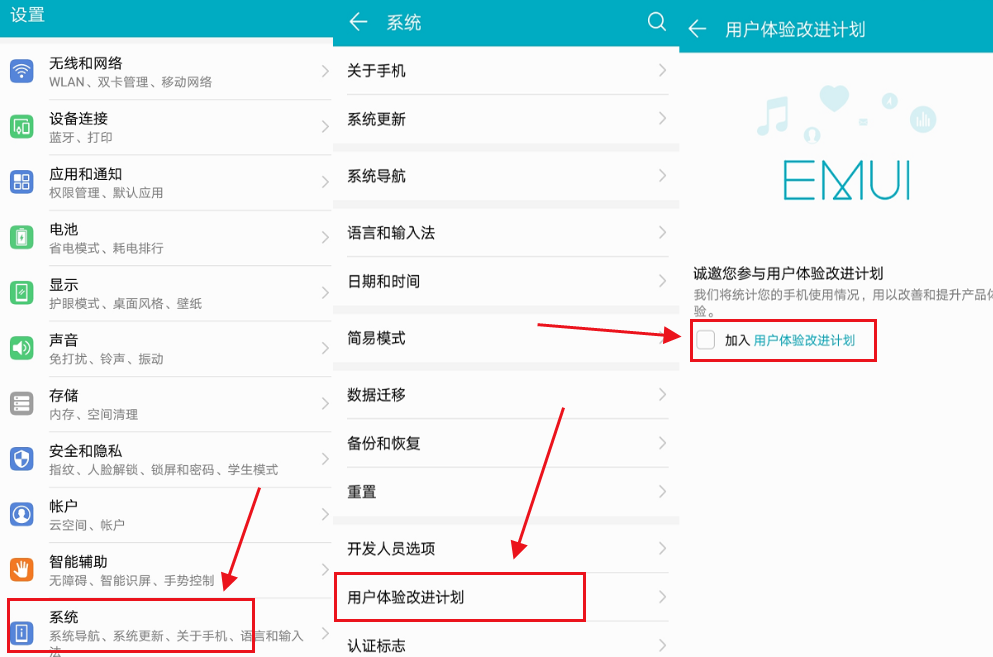
Task: Open 帐户 settings row
Action: point(167,514)
